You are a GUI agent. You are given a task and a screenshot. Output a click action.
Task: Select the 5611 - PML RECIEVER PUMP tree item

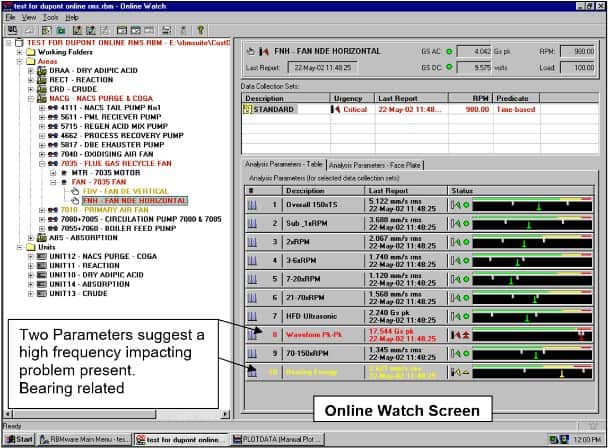tap(111, 117)
